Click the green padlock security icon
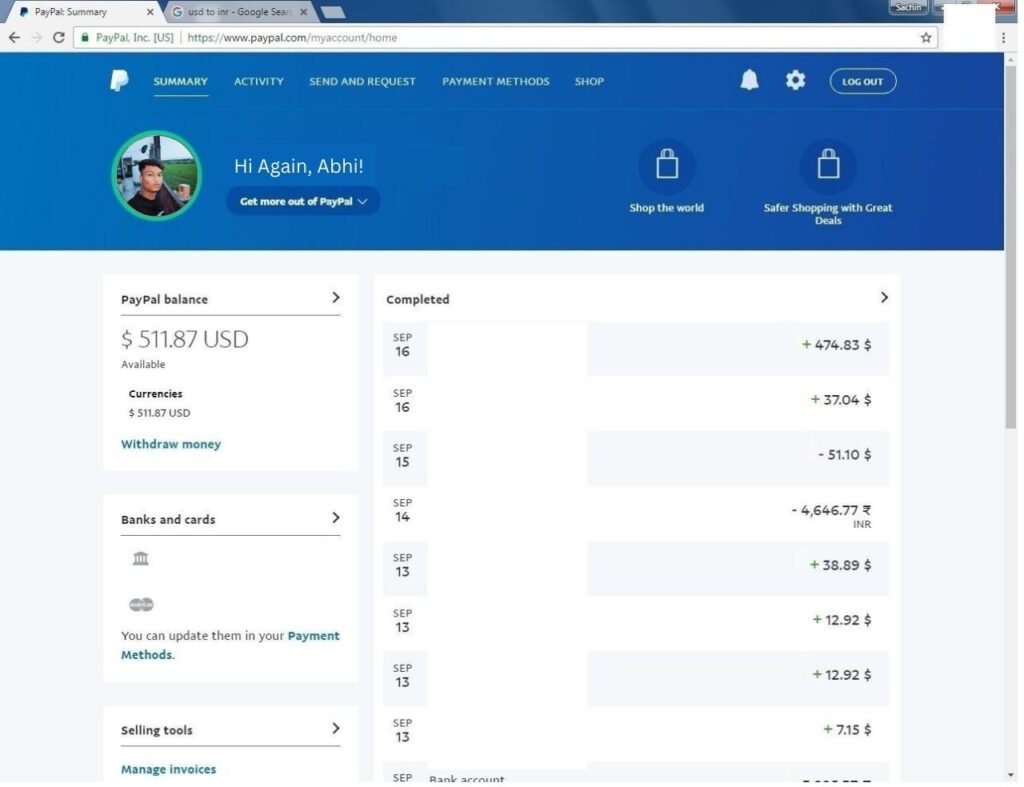 (84, 38)
